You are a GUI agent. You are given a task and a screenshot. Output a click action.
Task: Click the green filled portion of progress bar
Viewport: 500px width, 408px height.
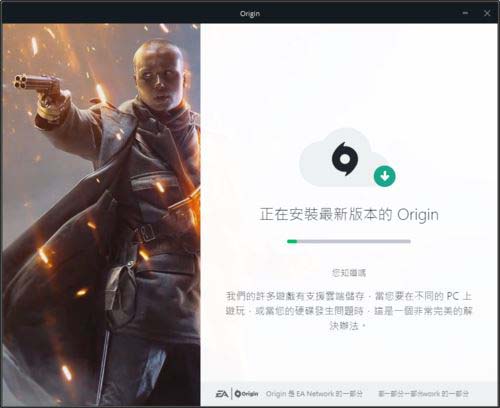pyautogui.click(x=292, y=241)
